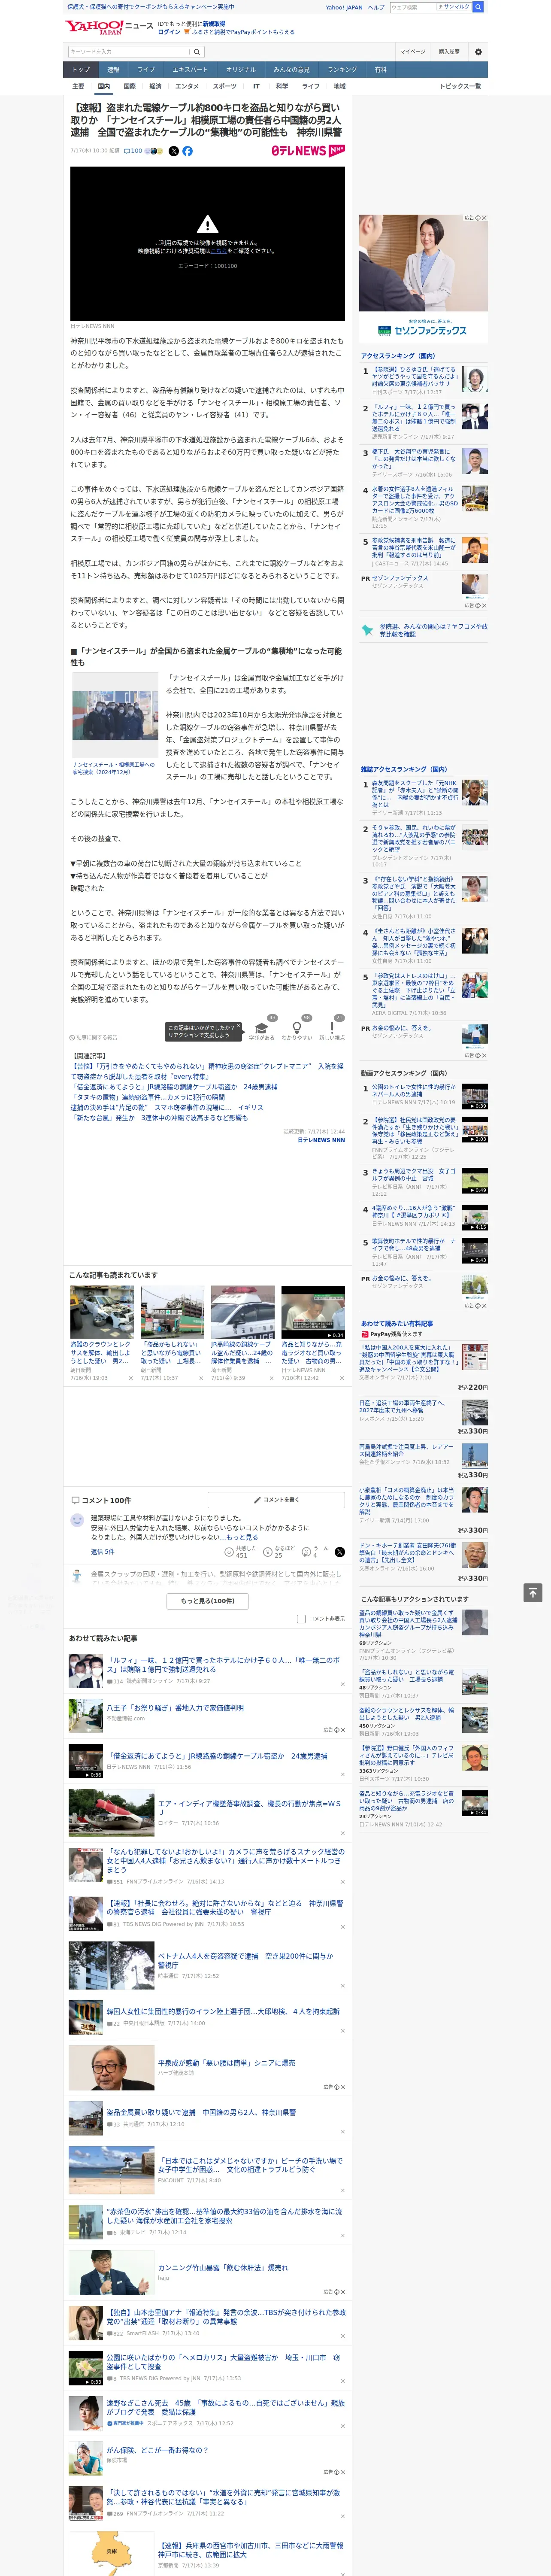Click in the header ウェブ検索 field

(413, 7)
